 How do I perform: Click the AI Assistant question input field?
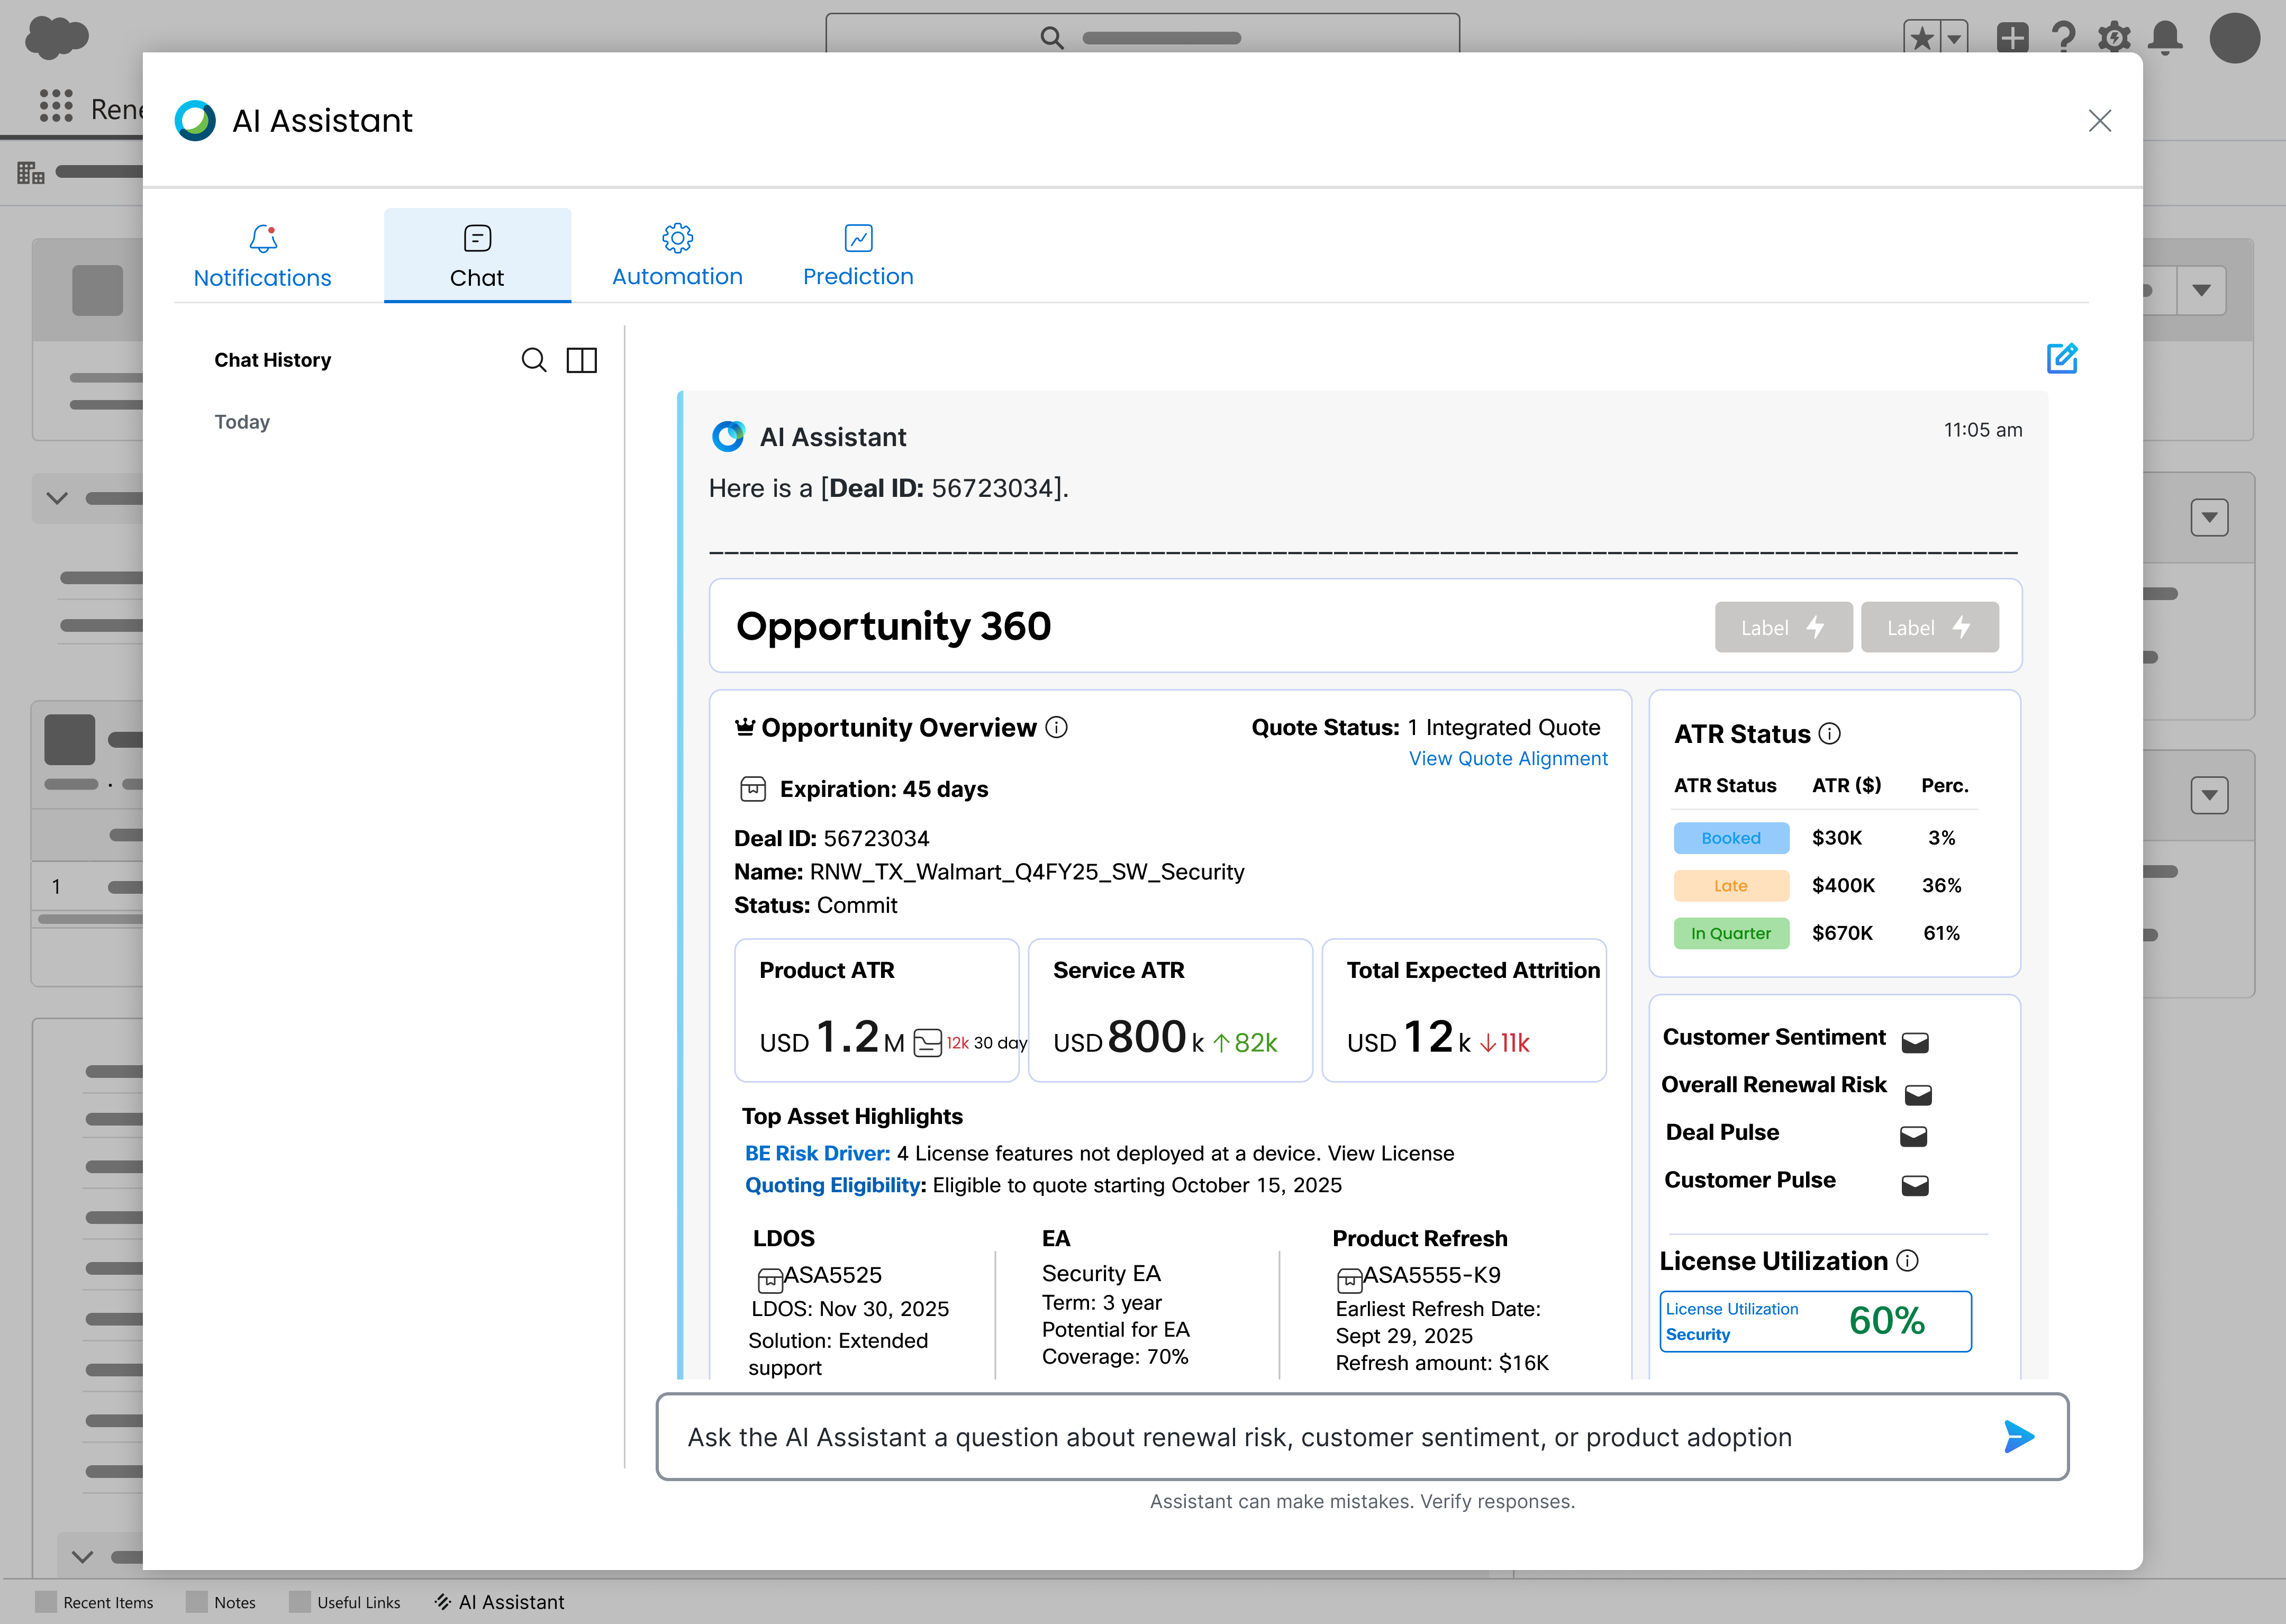point(1362,1437)
